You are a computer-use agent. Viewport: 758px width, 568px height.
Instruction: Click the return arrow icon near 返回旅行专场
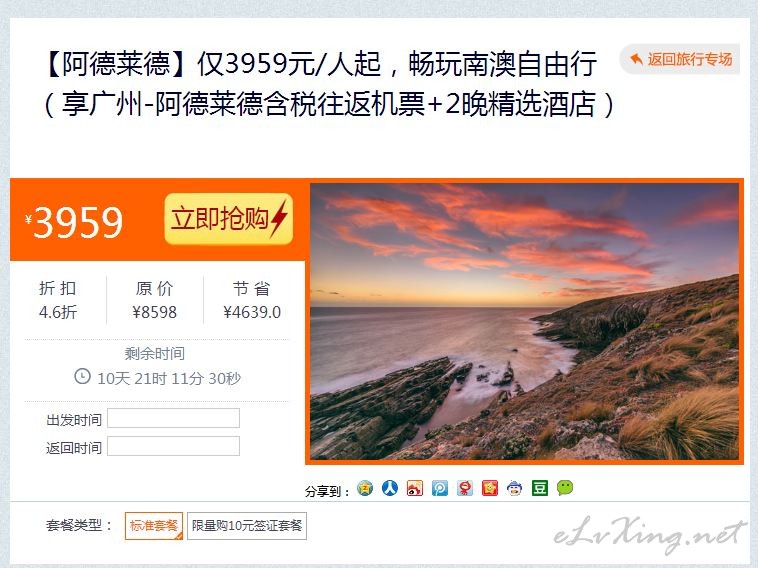[x=636, y=59]
